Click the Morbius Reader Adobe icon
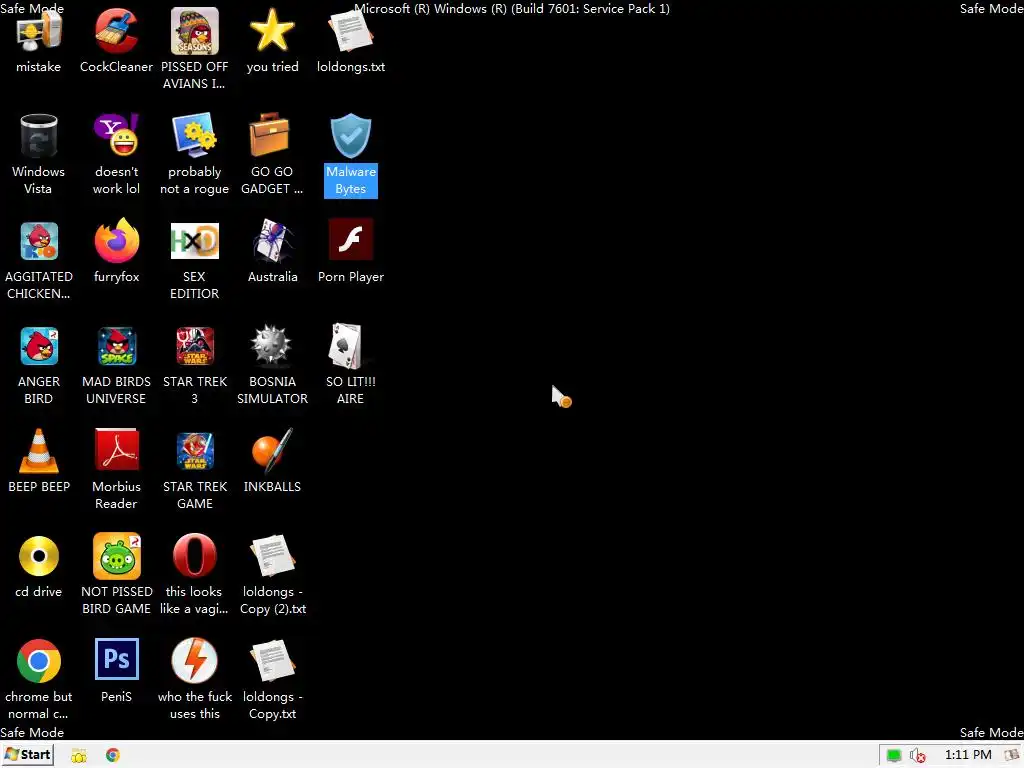This screenshot has height=768, width=1024. point(116,450)
